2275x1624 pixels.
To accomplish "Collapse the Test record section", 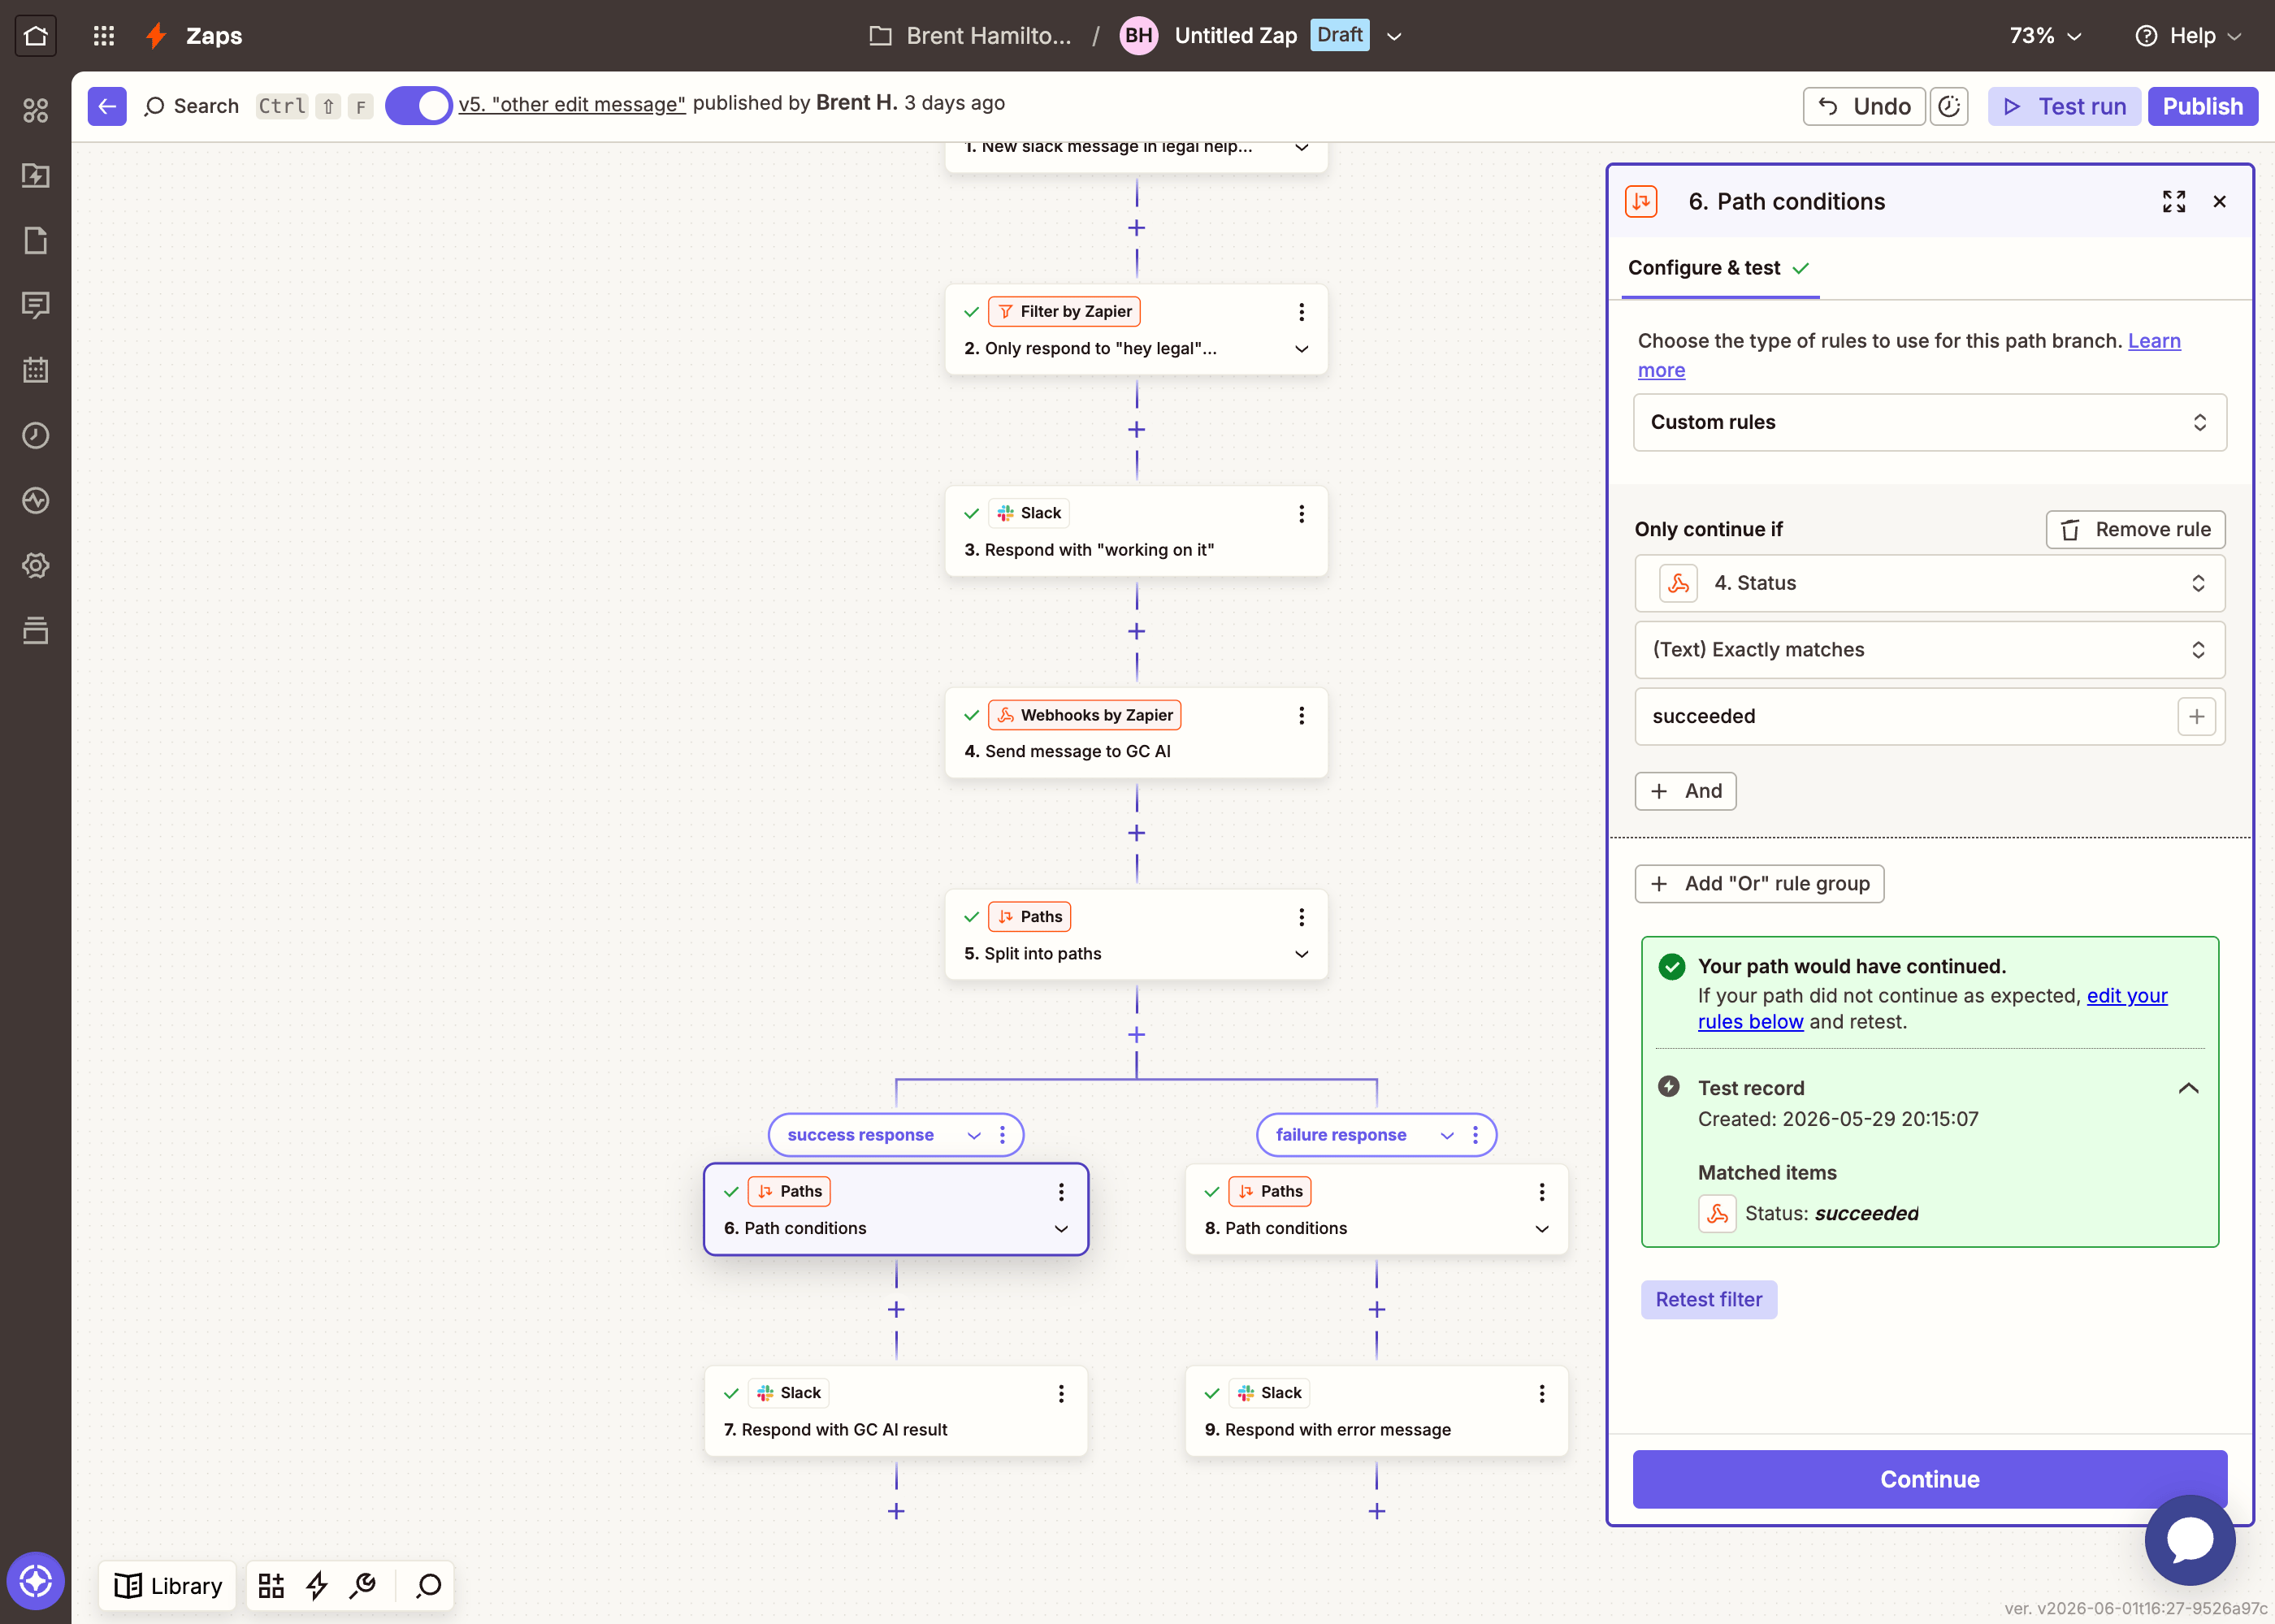I will (x=2188, y=1088).
